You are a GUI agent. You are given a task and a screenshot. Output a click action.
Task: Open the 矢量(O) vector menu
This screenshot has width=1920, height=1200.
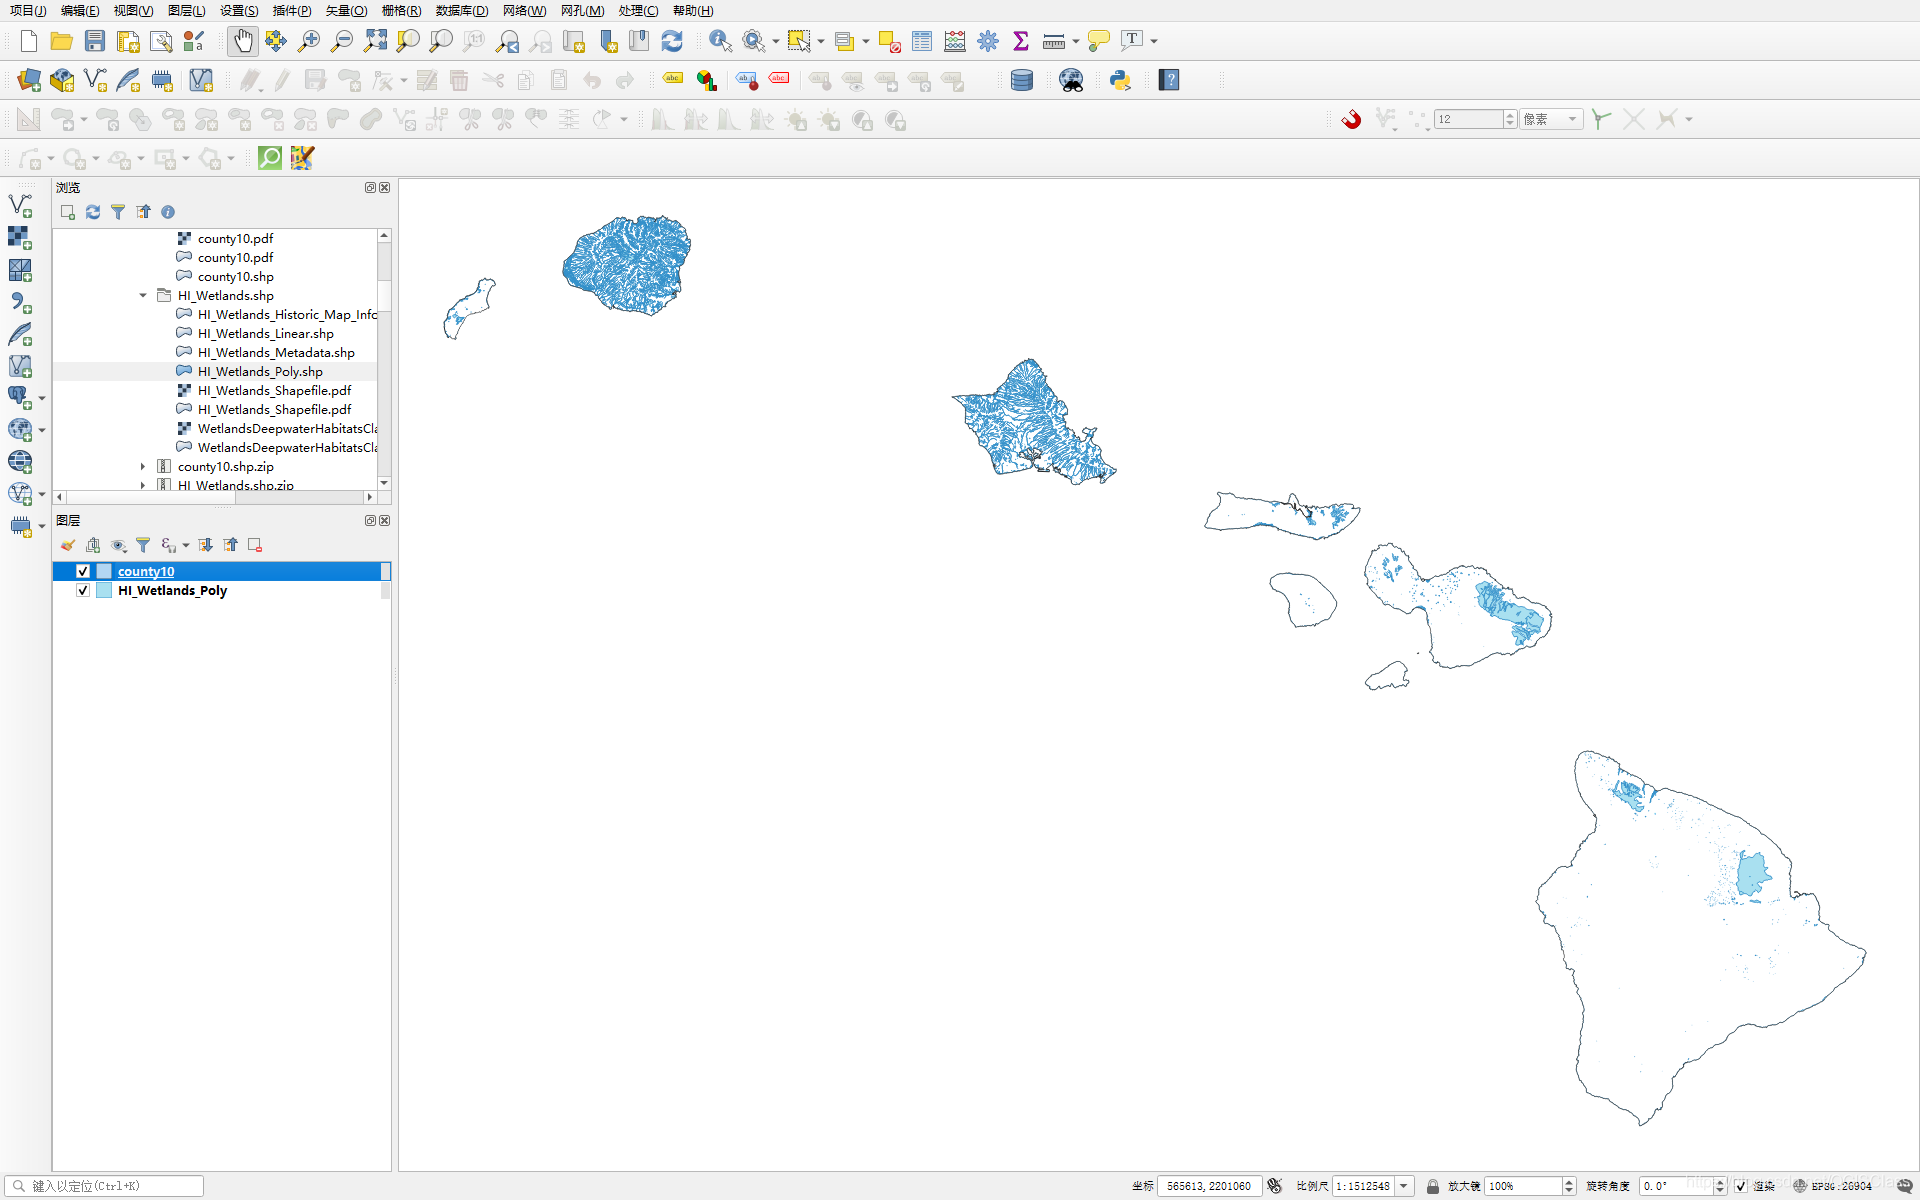[x=346, y=11]
